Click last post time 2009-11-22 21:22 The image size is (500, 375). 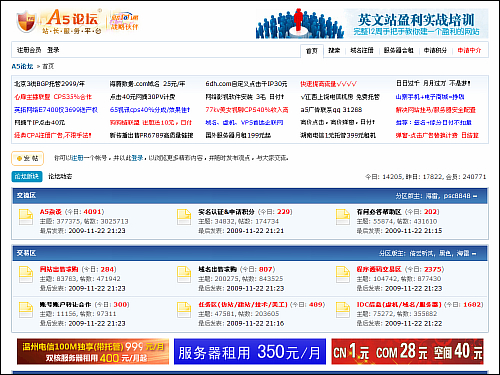tap(413, 323)
